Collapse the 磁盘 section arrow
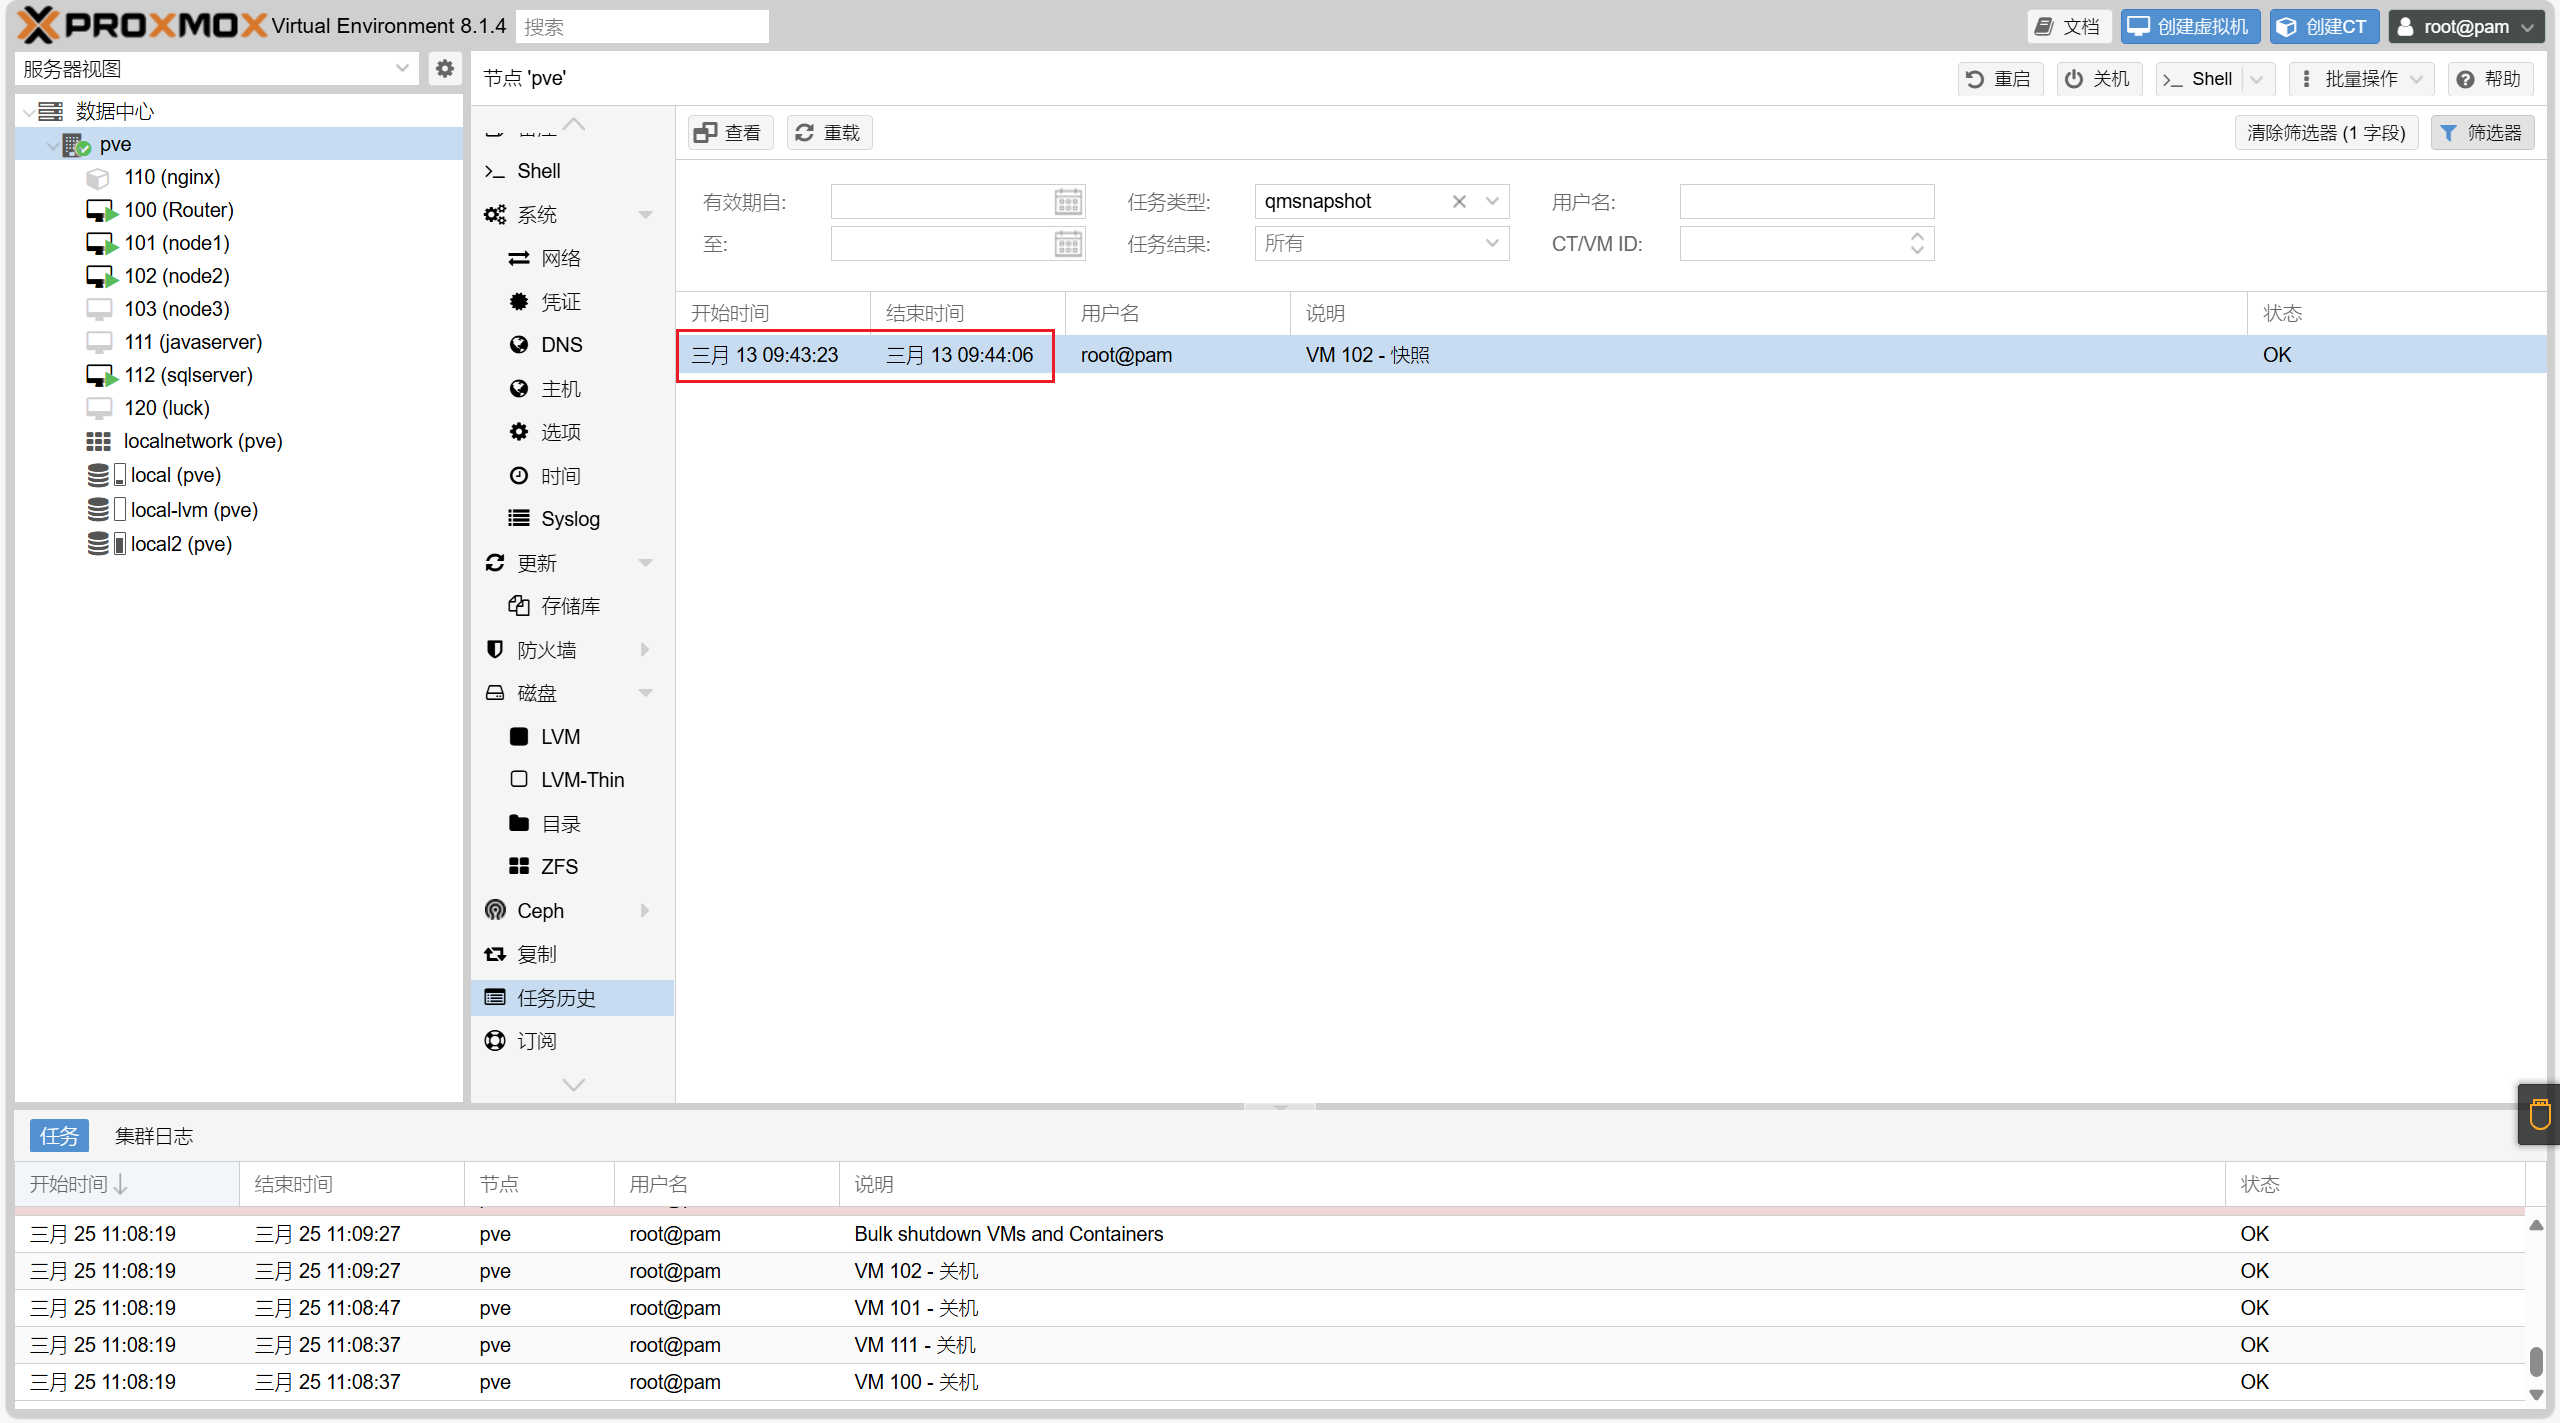2560x1423 pixels. click(645, 693)
